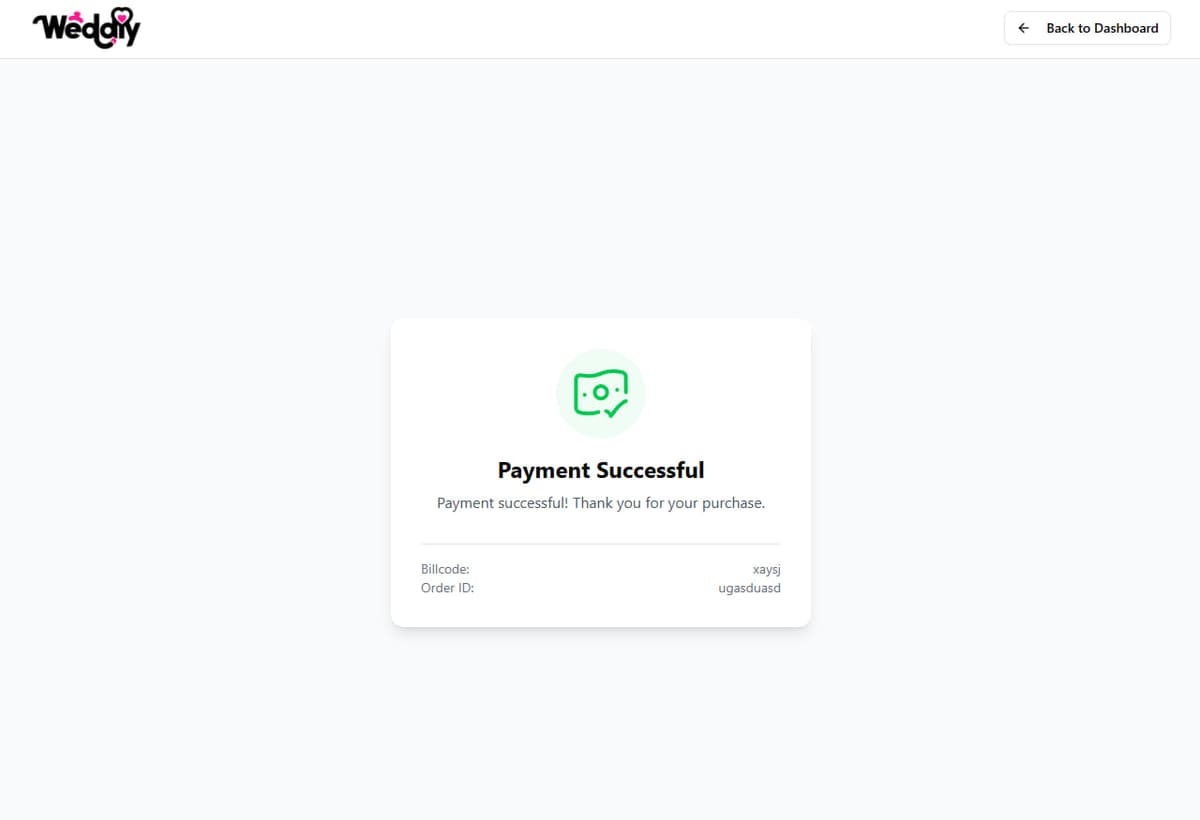Click the checkmark on the green banknote icon
The height and width of the screenshot is (820, 1200).
click(x=615, y=407)
